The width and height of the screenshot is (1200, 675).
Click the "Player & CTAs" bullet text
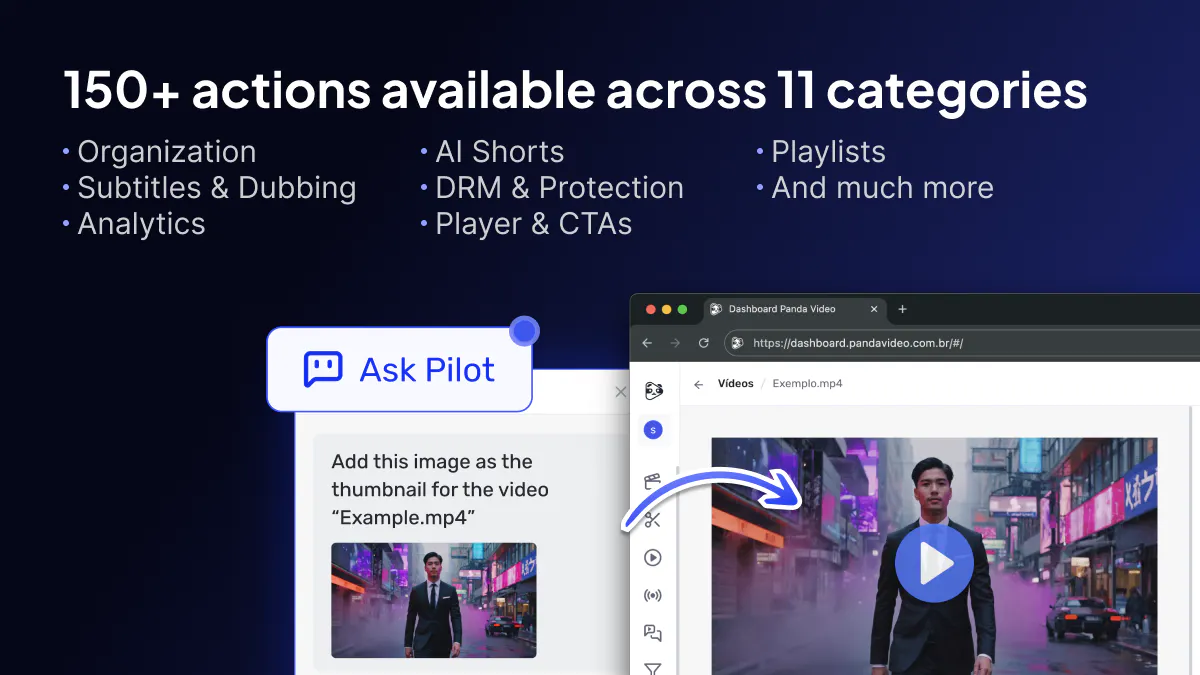pyautogui.click(x=534, y=224)
